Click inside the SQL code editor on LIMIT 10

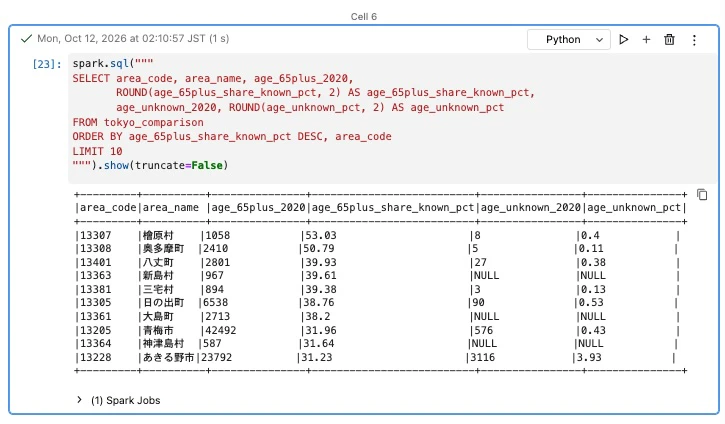point(97,151)
